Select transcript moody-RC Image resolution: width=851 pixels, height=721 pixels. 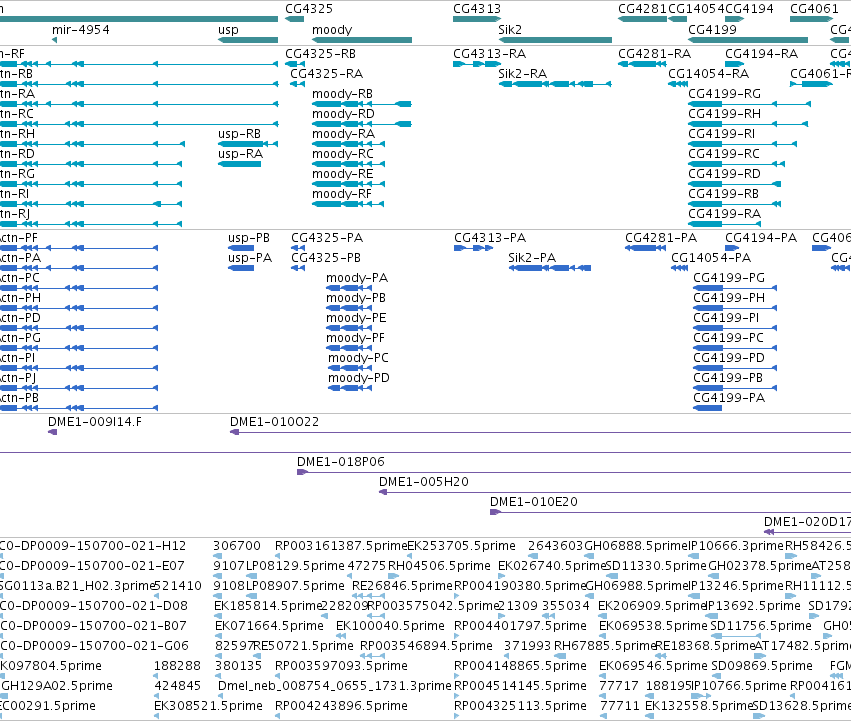pos(348,164)
